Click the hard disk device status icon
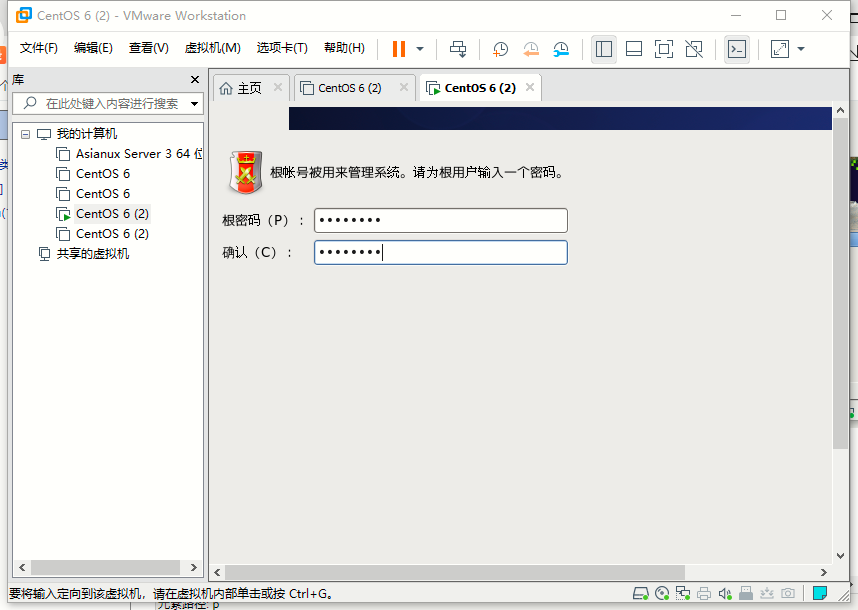The width and height of the screenshot is (858, 610). click(x=640, y=593)
